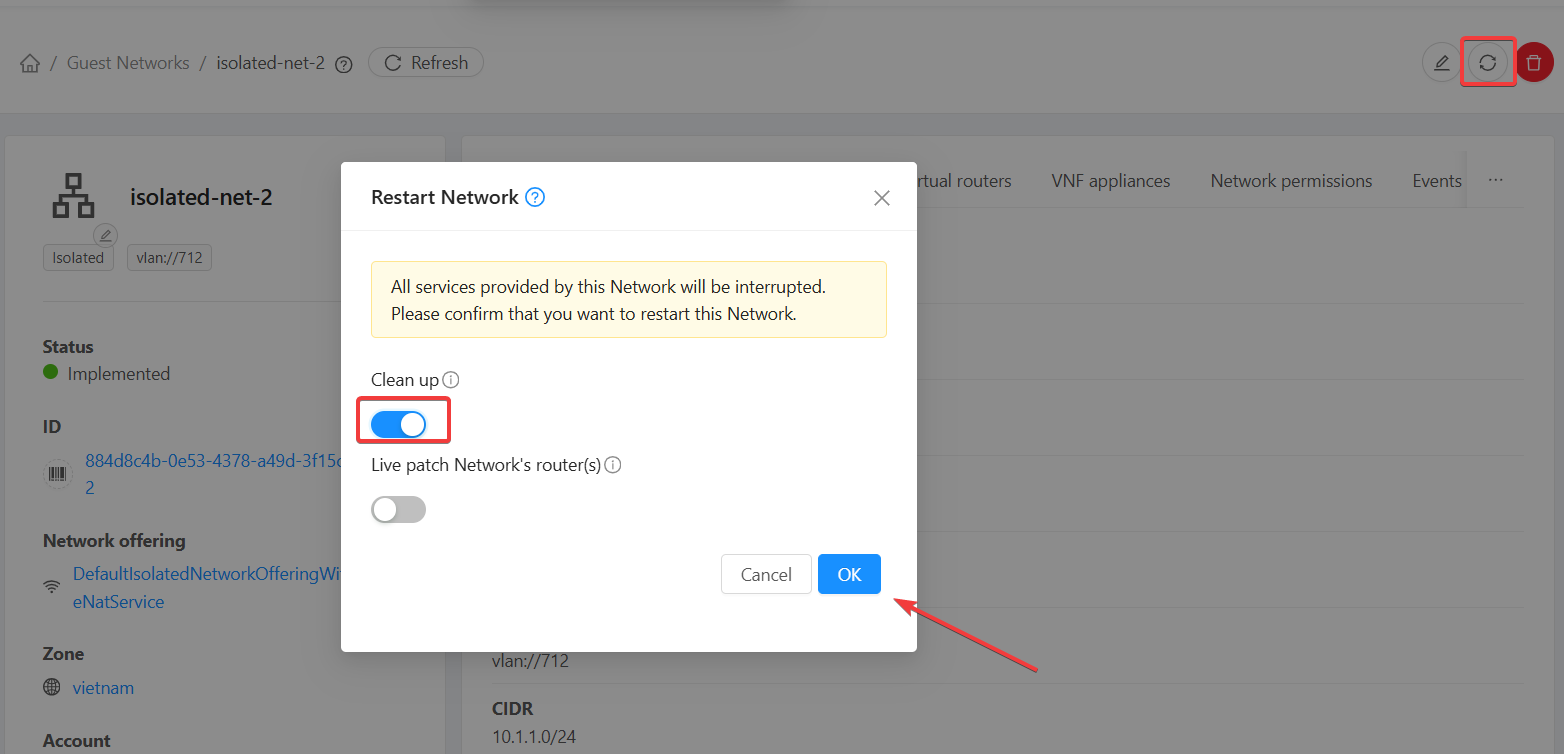Cancel the Restart Network dialog
This screenshot has height=754, width=1564.
pyautogui.click(x=766, y=574)
